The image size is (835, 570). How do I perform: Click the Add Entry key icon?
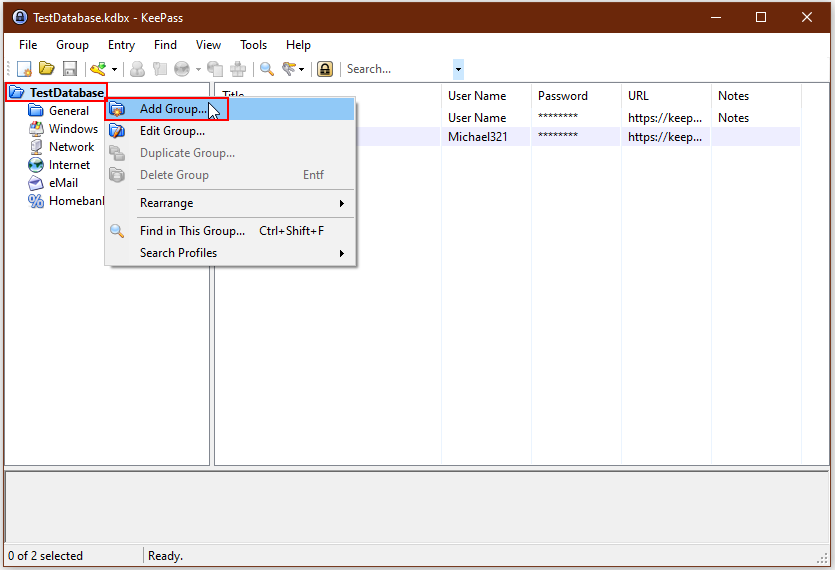[x=99, y=69]
